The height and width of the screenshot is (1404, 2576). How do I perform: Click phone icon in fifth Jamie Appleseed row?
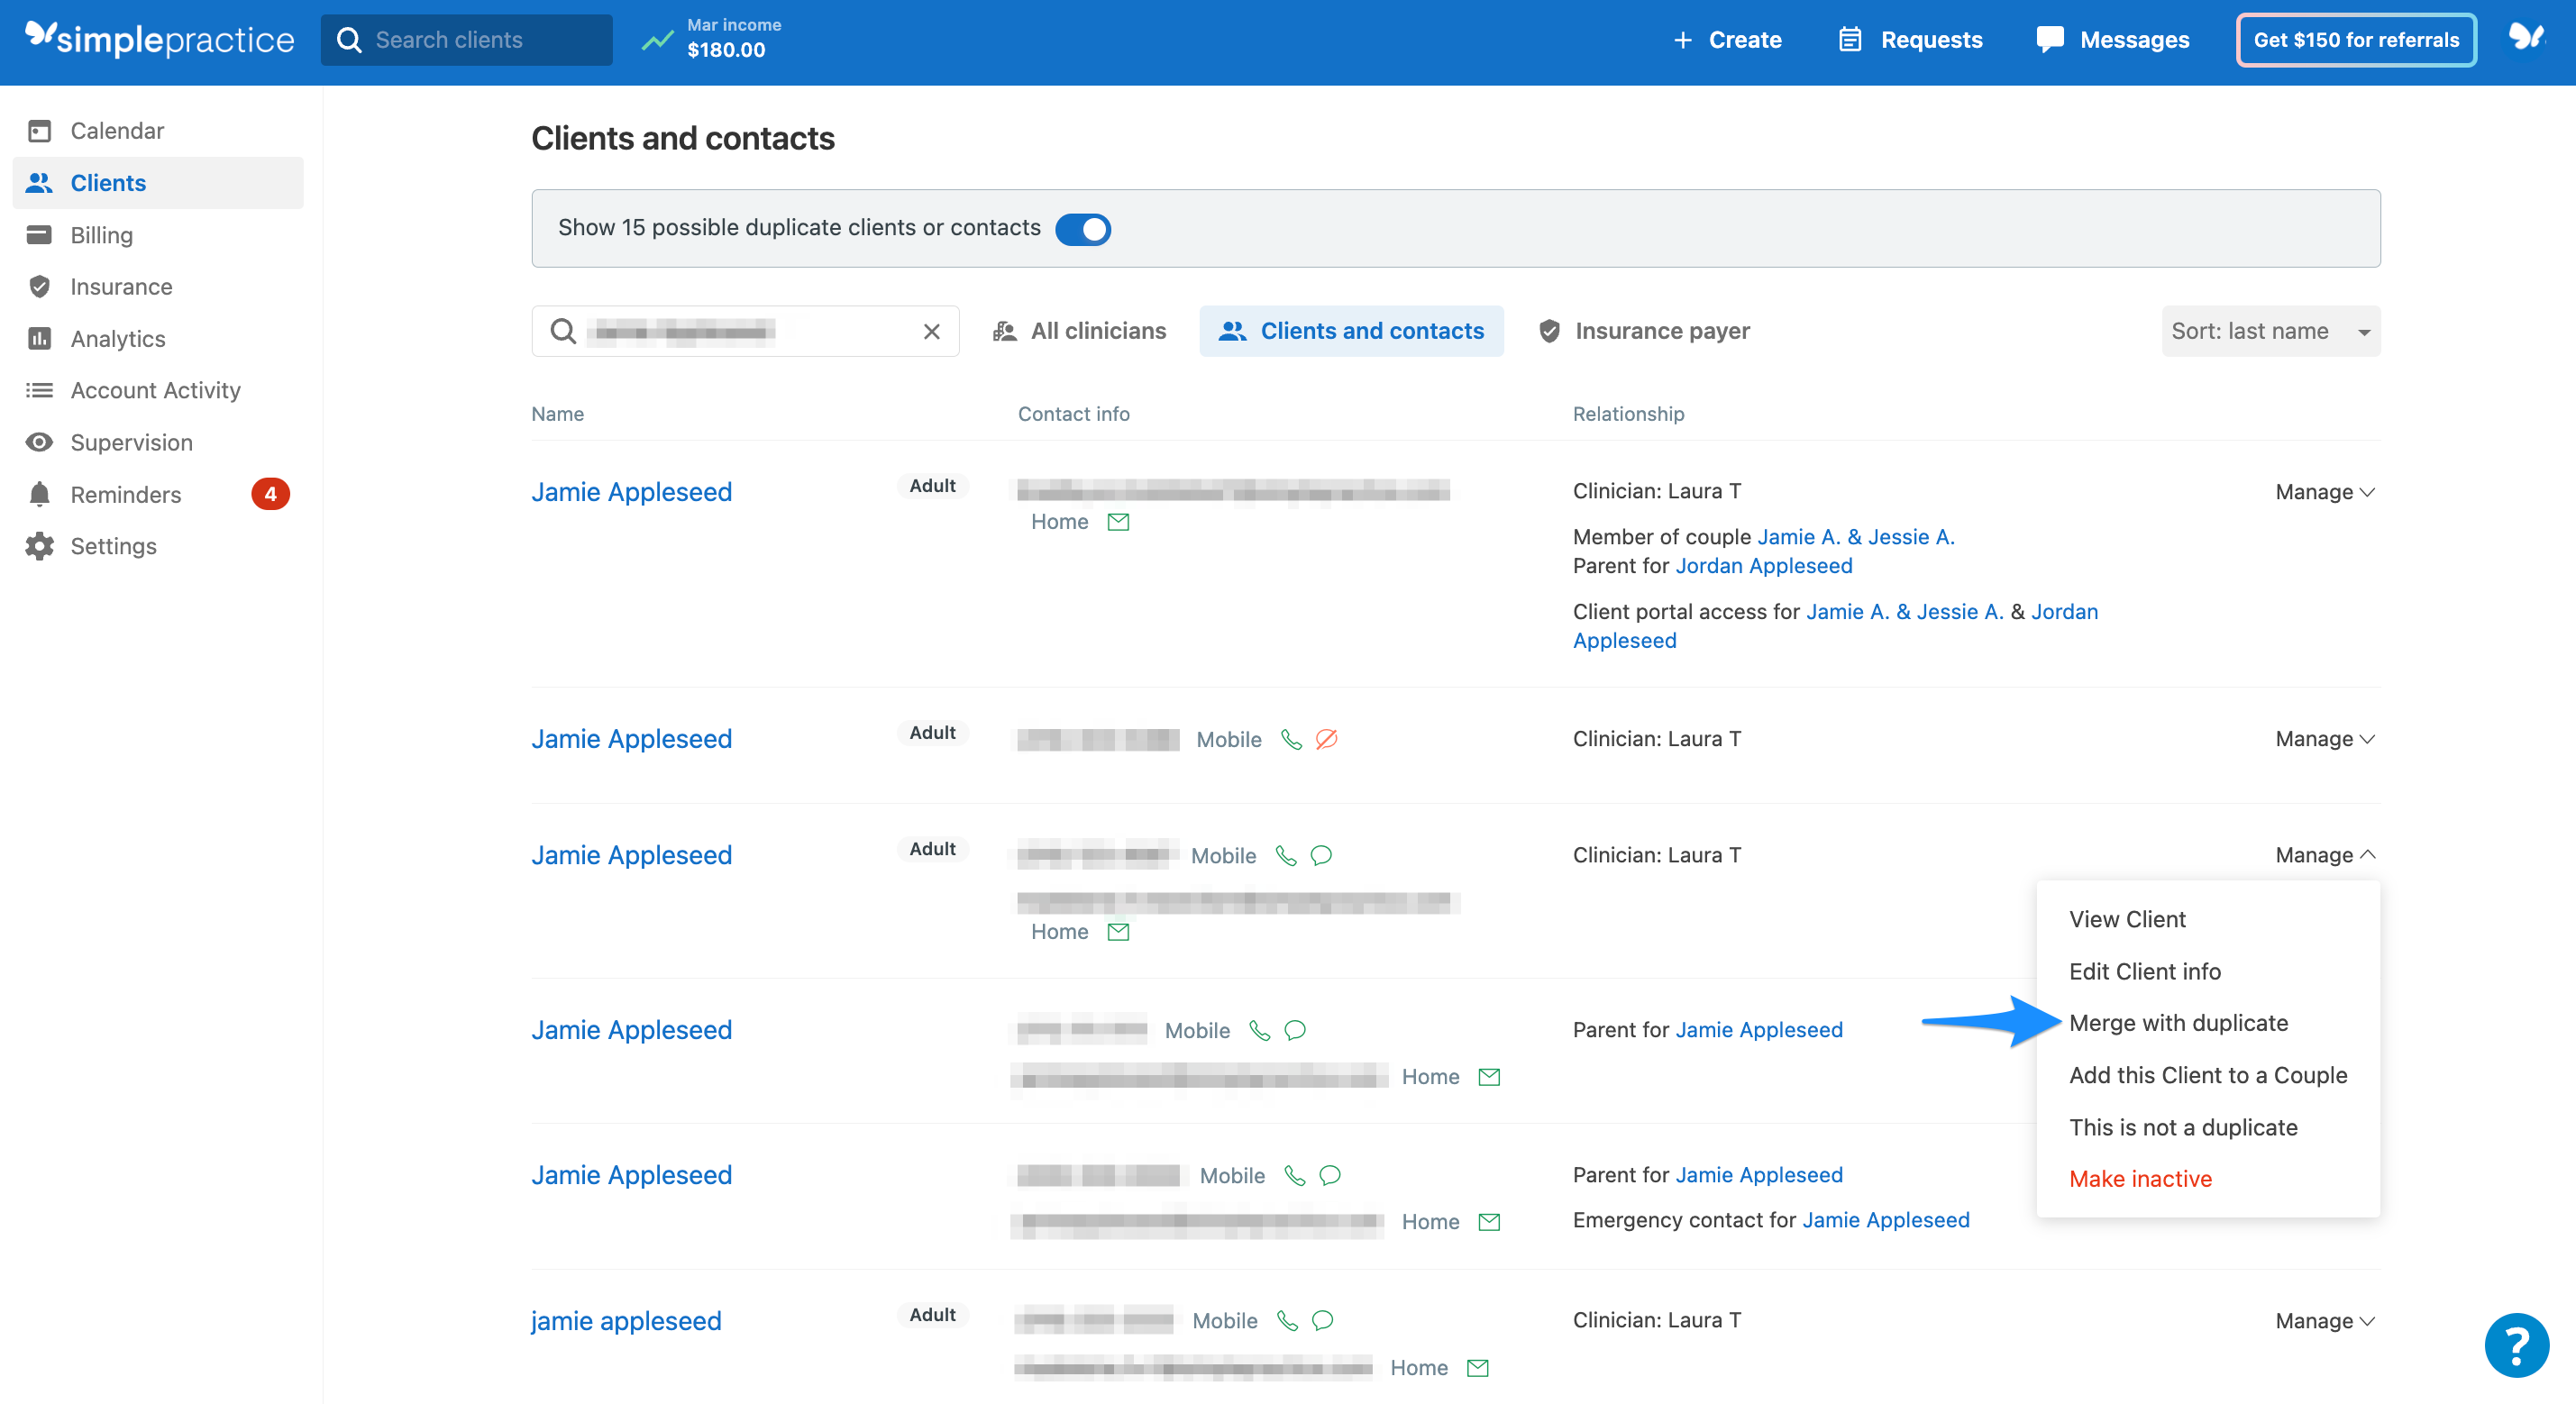tap(1295, 1175)
